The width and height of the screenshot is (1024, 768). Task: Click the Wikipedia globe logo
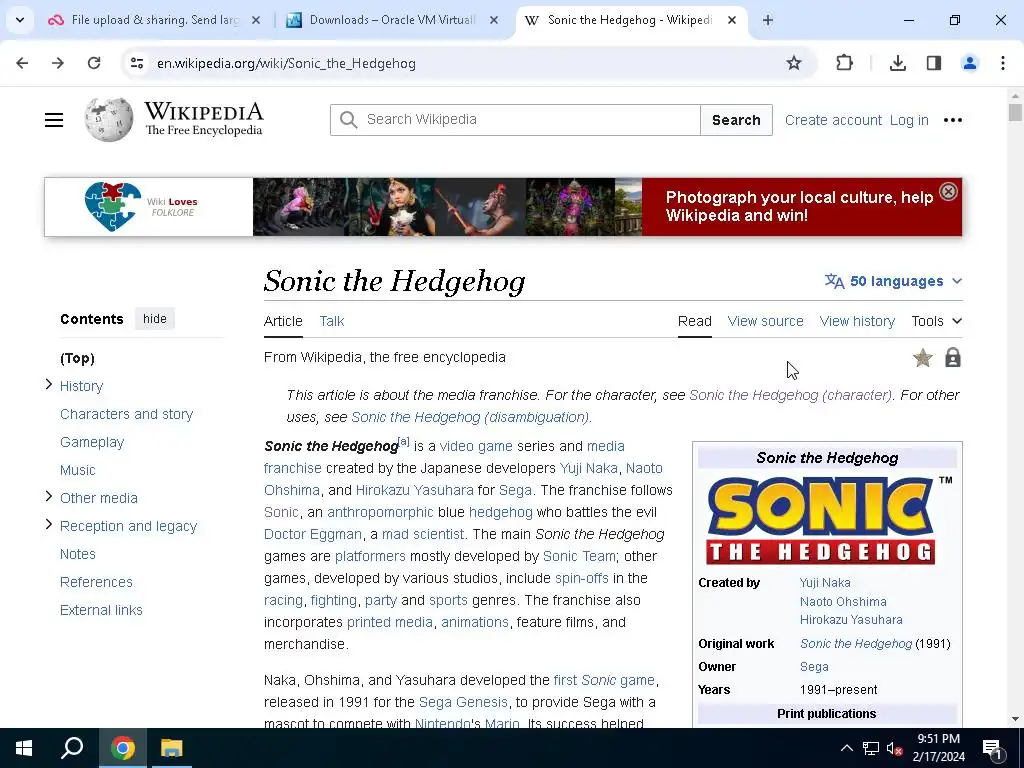pos(108,120)
